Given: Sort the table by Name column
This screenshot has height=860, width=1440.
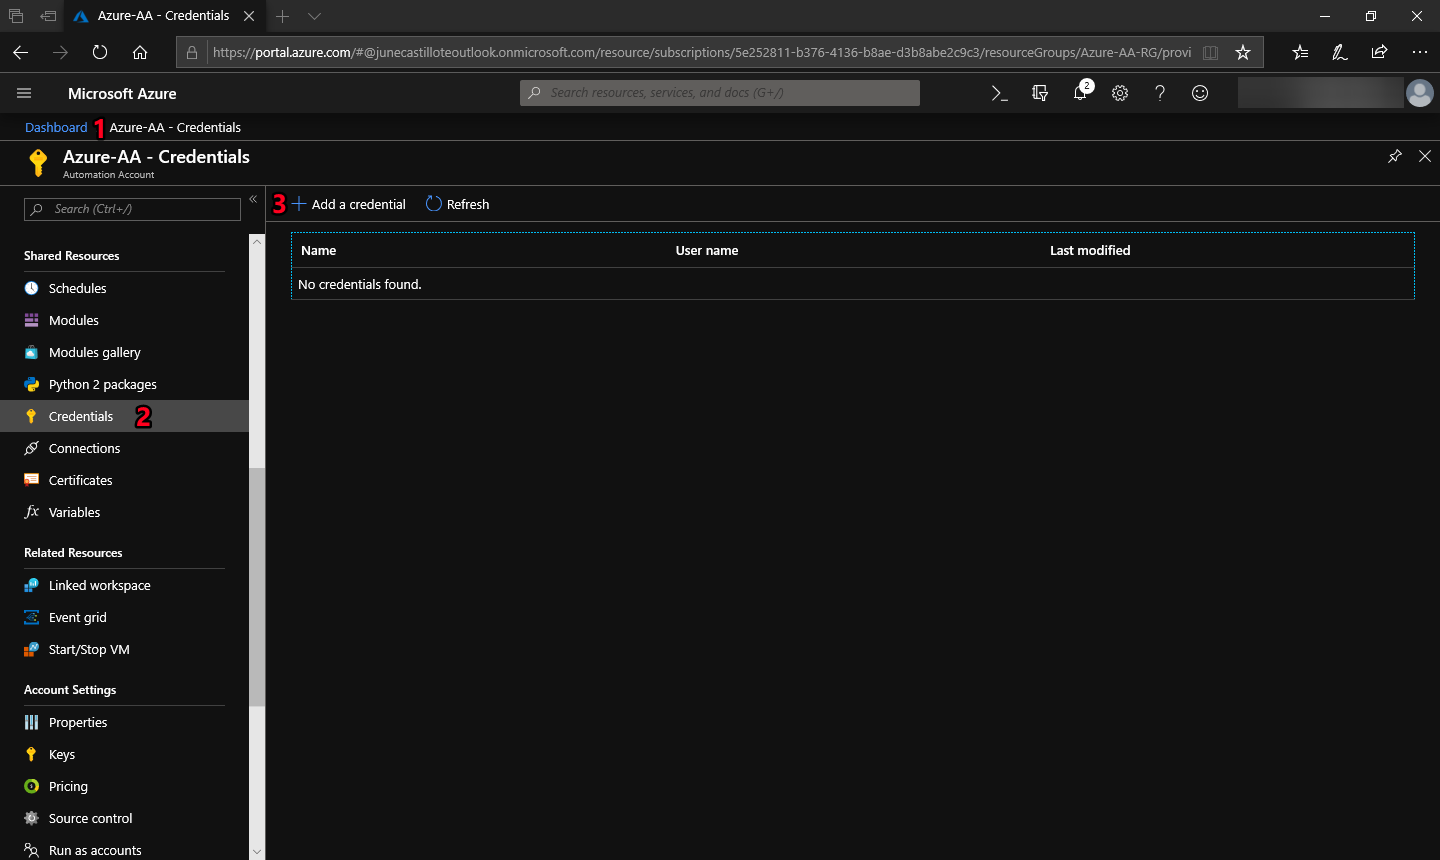Looking at the screenshot, I should pyautogui.click(x=319, y=250).
